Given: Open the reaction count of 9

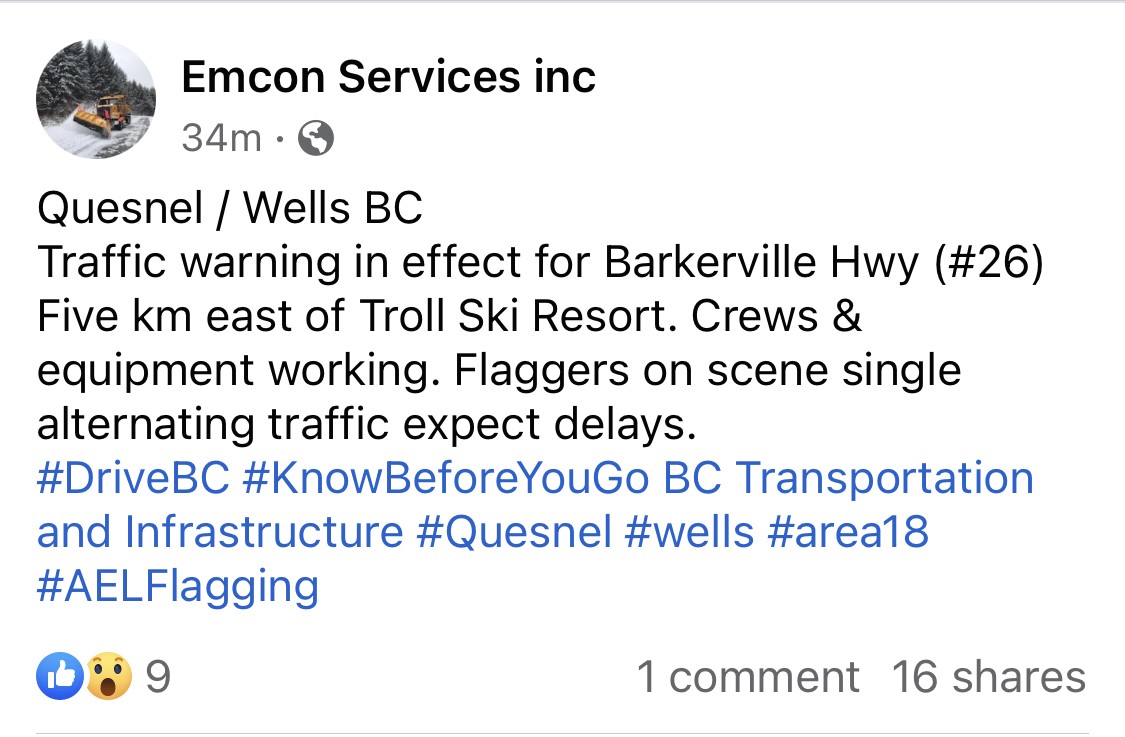Looking at the screenshot, I should click(x=158, y=677).
